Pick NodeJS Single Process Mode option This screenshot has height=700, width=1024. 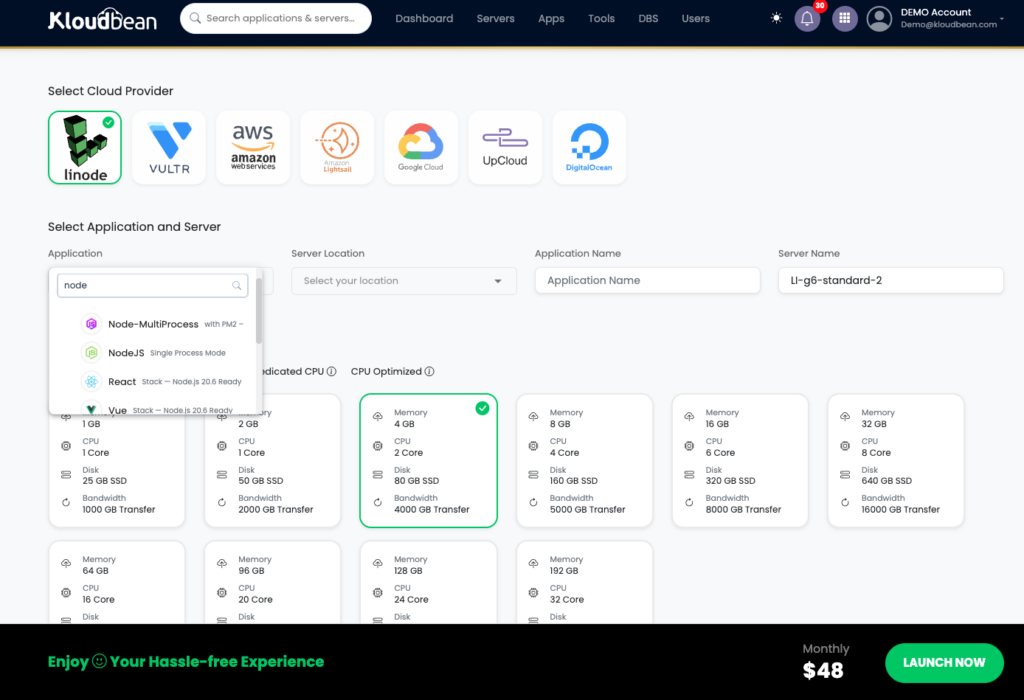pyautogui.click(x=155, y=353)
